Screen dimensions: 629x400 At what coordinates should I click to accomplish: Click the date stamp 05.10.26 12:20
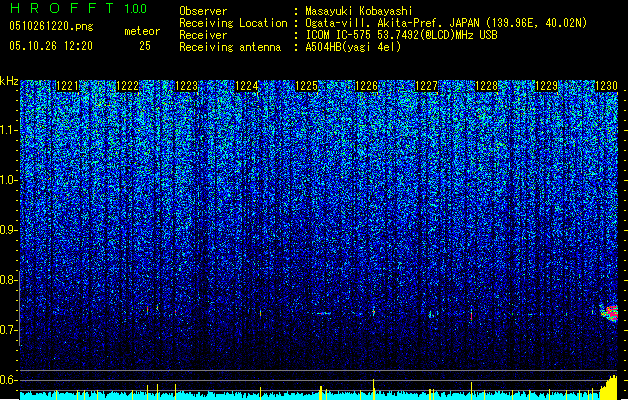tap(51, 46)
